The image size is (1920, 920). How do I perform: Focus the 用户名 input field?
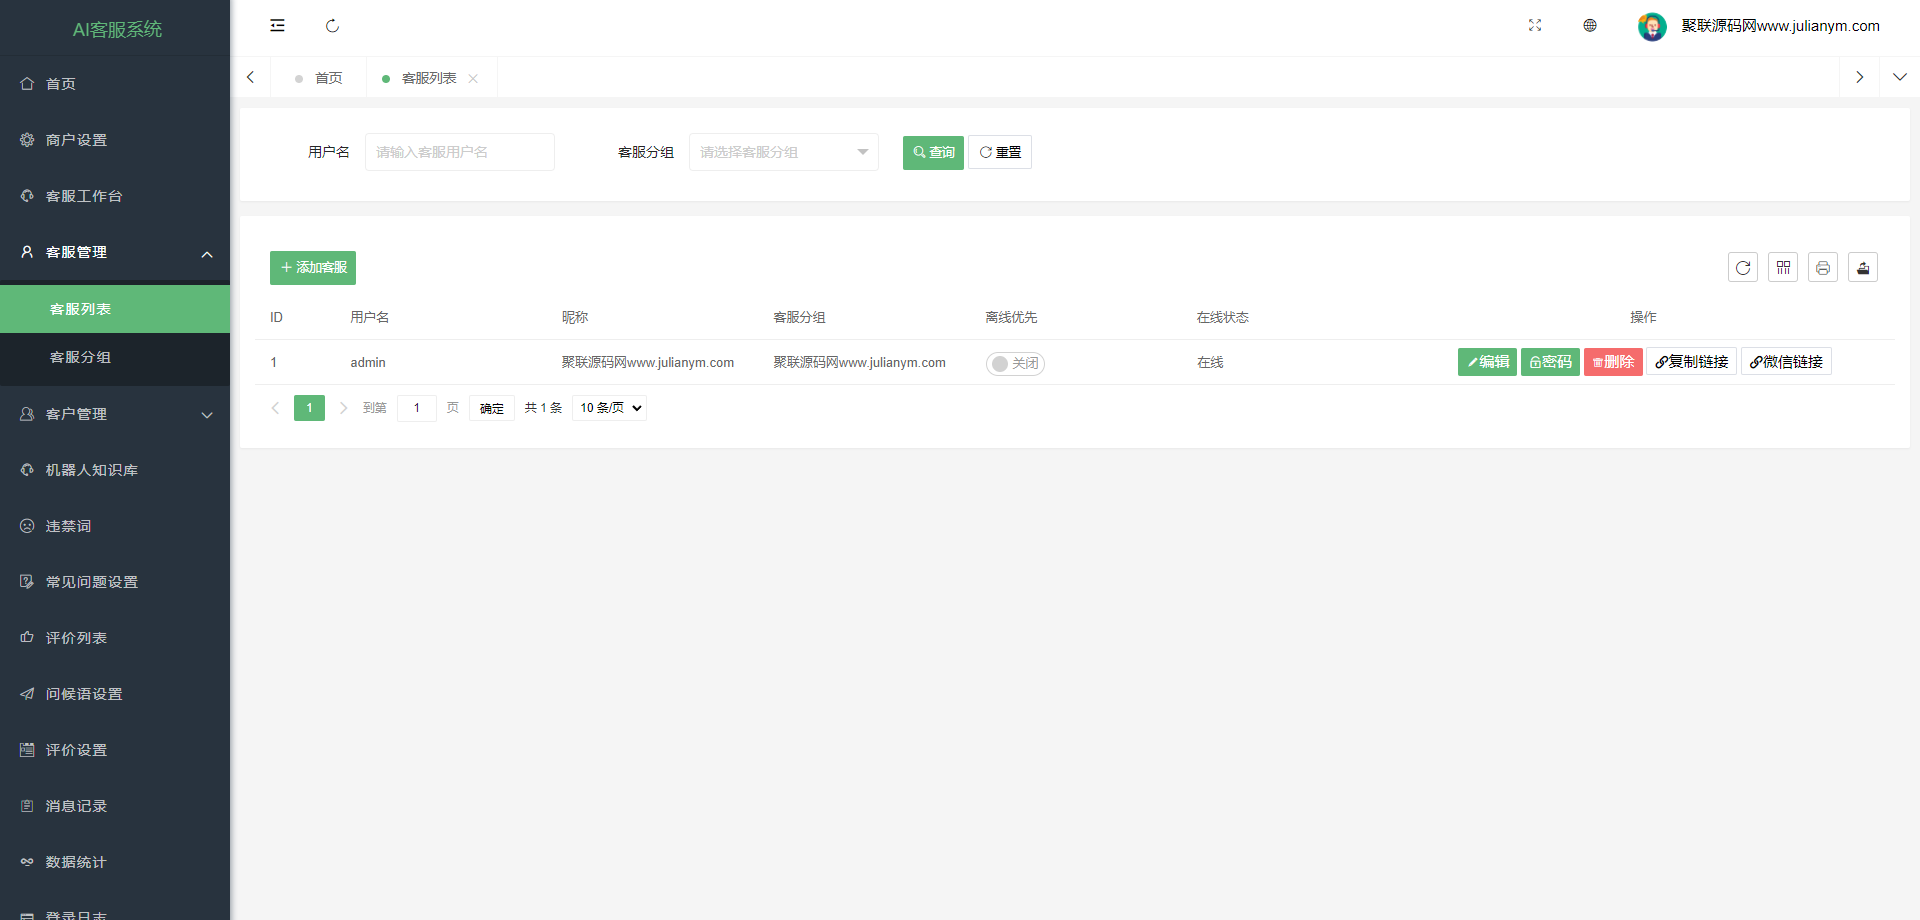(x=460, y=152)
